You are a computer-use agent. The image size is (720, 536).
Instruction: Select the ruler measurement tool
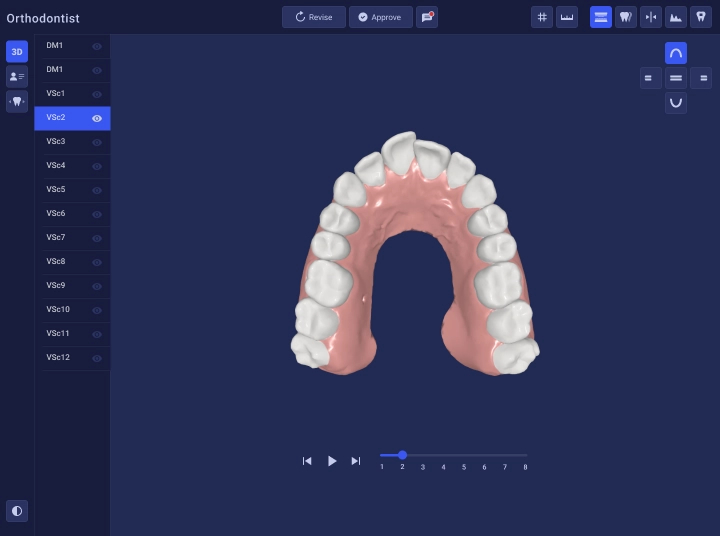567,17
